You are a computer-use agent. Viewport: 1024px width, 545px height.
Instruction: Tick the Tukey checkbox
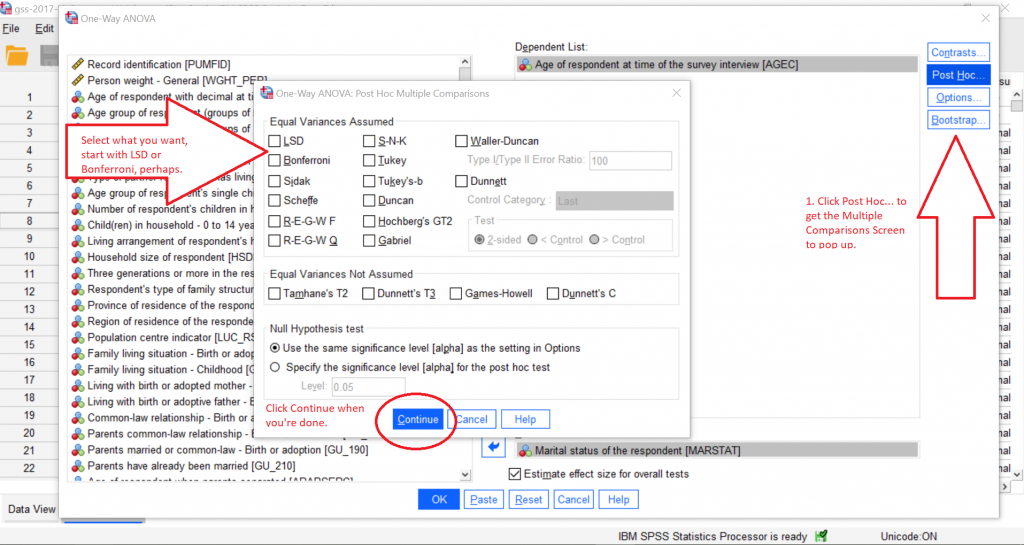[369, 161]
